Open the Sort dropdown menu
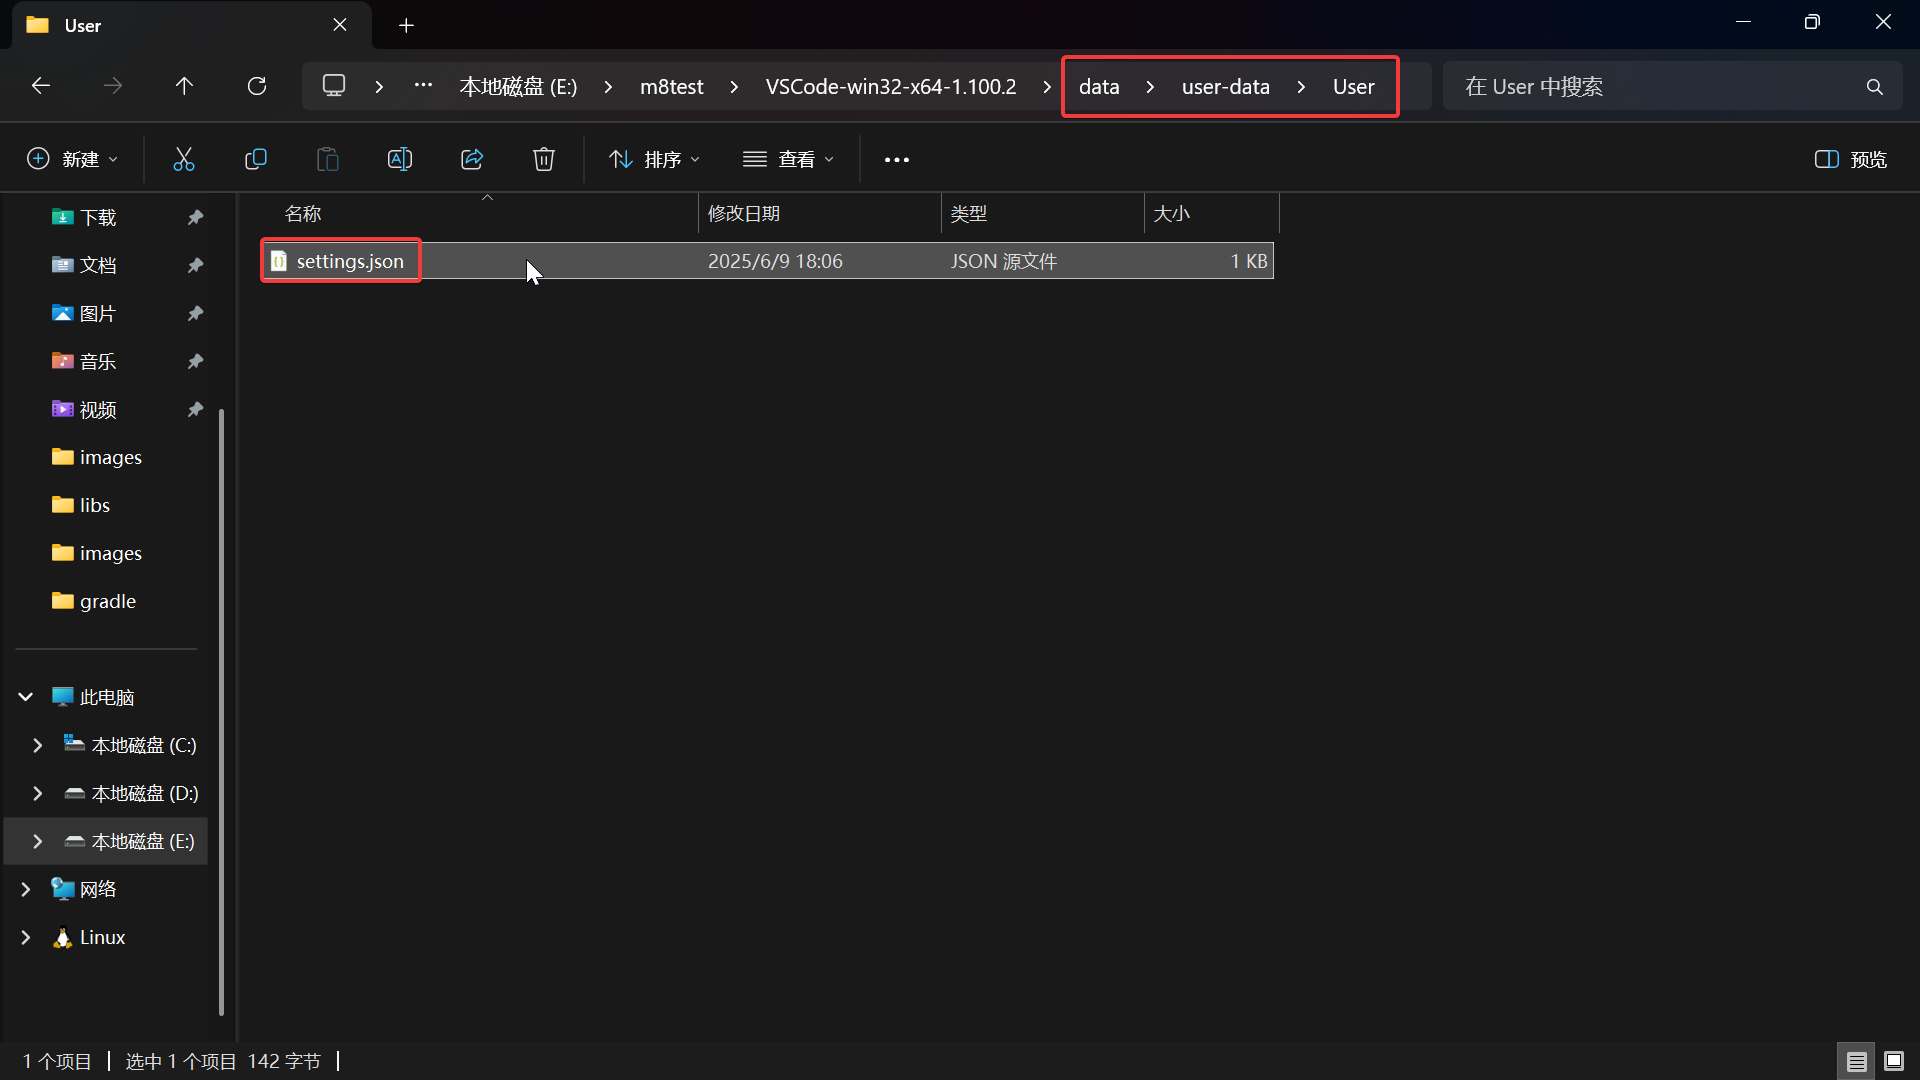The width and height of the screenshot is (1920, 1080). [655, 159]
